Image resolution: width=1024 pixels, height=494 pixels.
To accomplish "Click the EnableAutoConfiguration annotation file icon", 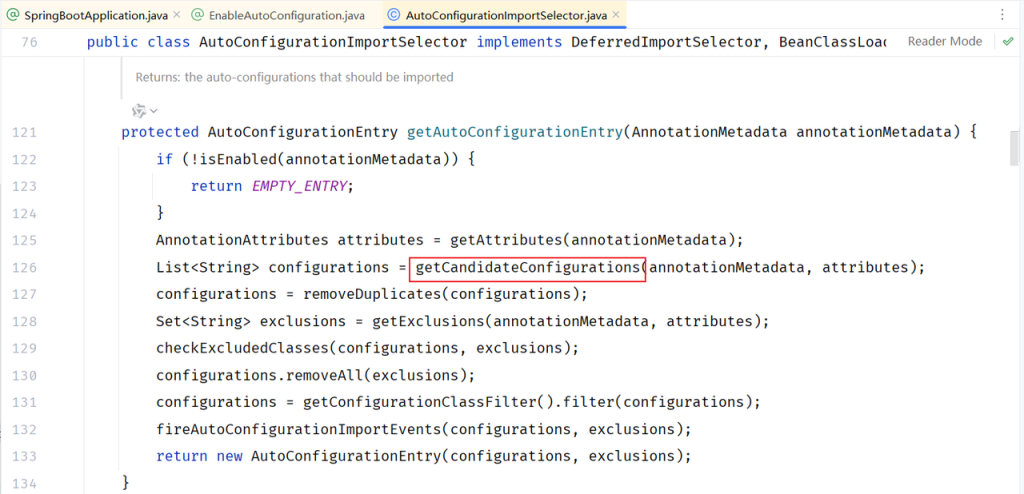I will click(x=197, y=15).
